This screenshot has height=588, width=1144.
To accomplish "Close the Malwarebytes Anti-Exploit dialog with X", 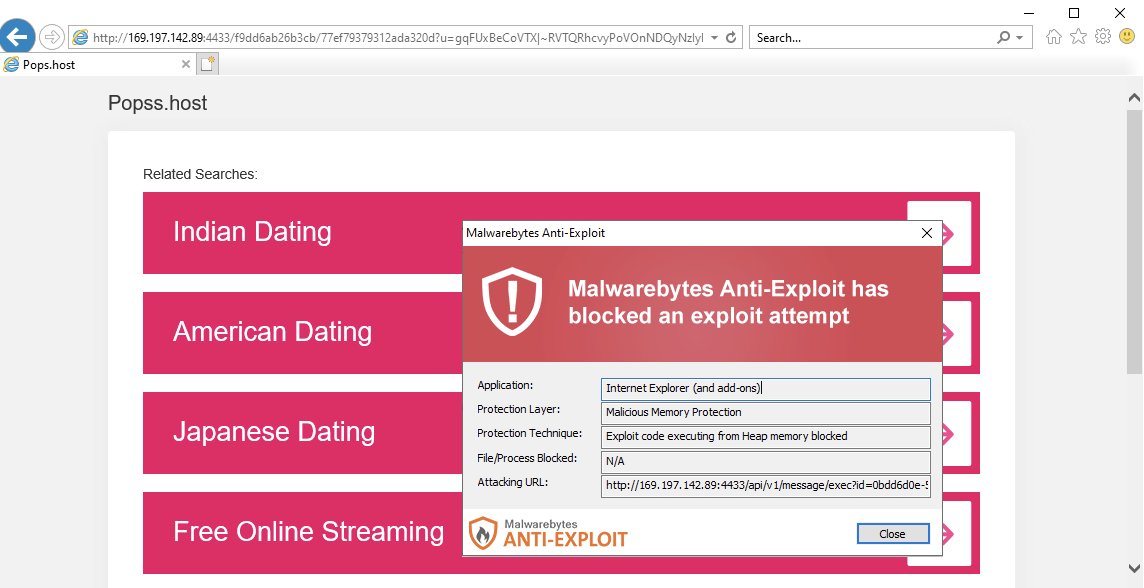I will [927, 233].
